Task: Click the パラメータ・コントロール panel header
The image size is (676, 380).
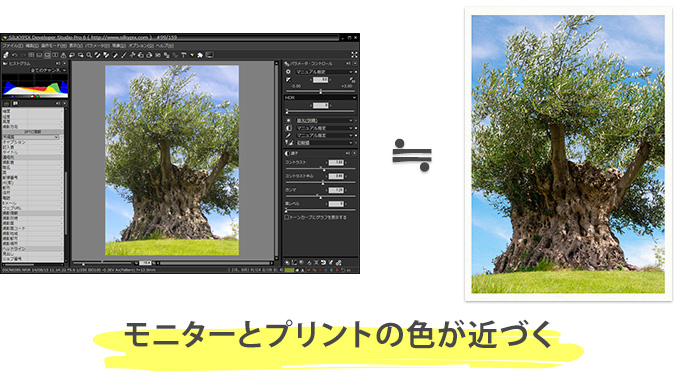Action: [320, 63]
